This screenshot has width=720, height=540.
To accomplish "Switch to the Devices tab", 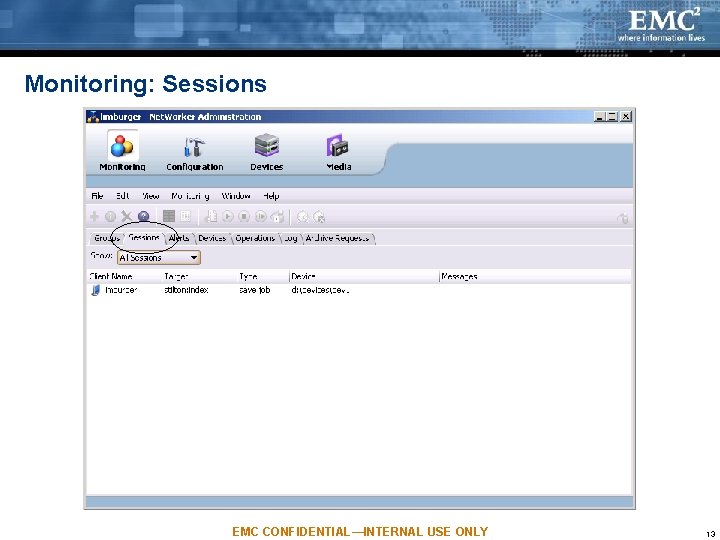I will point(212,238).
